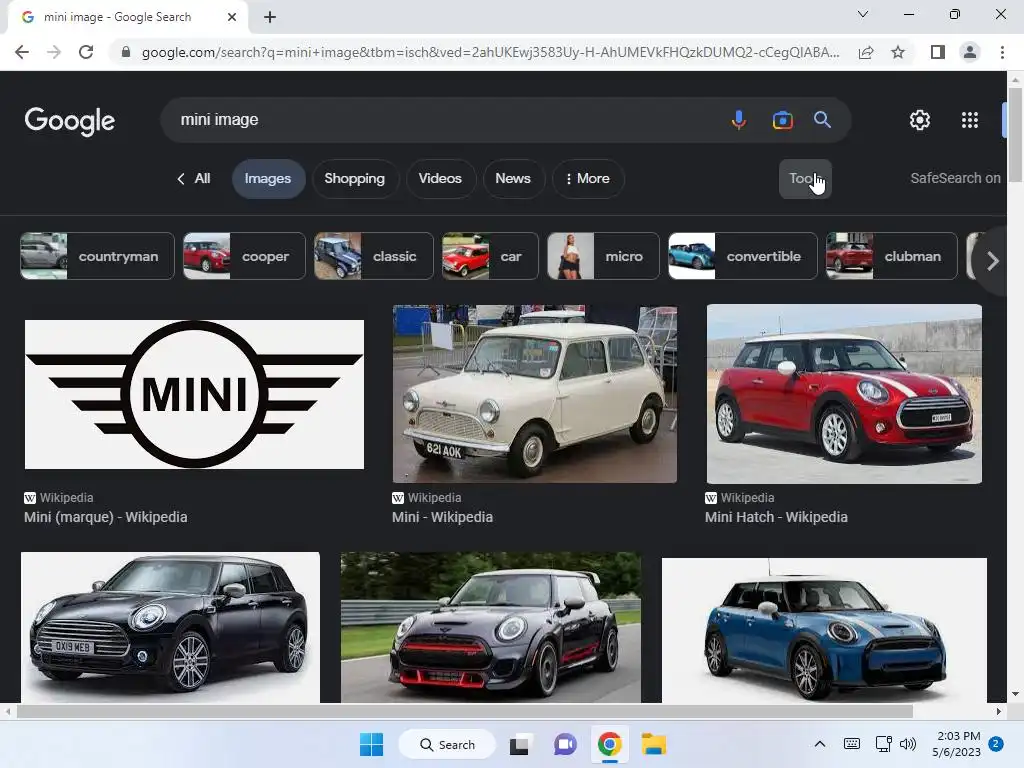
Task: Select the Images tab
Action: pos(268,178)
